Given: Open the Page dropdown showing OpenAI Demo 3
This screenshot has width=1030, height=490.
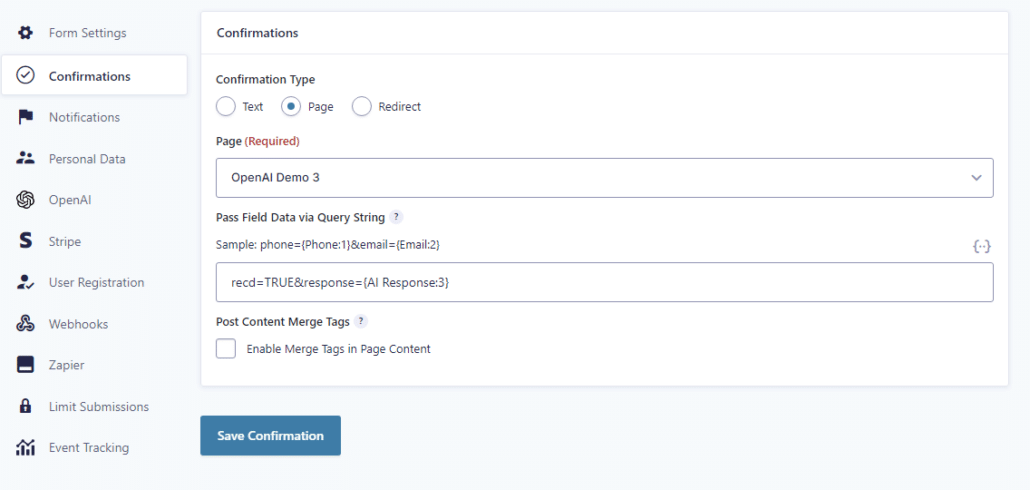Looking at the screenshot, I should point(604,178).
